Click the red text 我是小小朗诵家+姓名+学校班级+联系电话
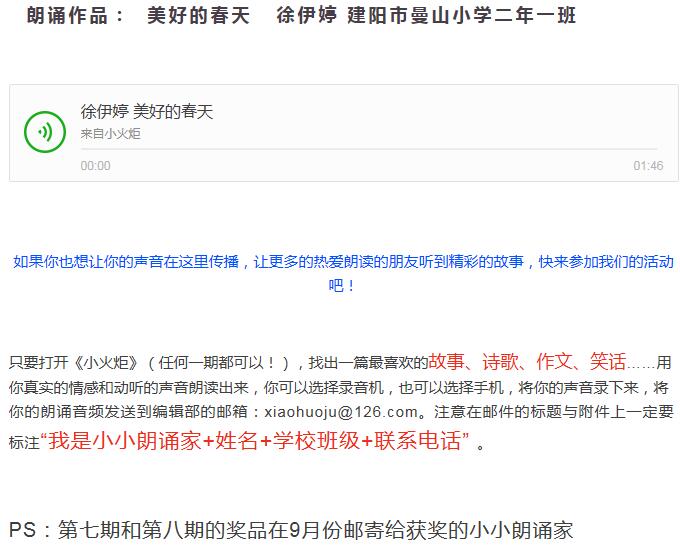 (255, 441)
